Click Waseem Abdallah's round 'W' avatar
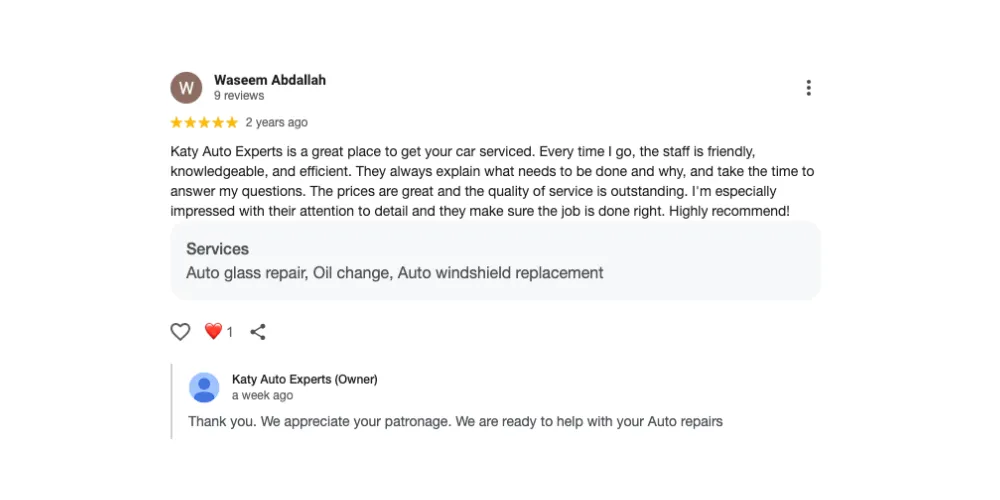 (186, 88)
